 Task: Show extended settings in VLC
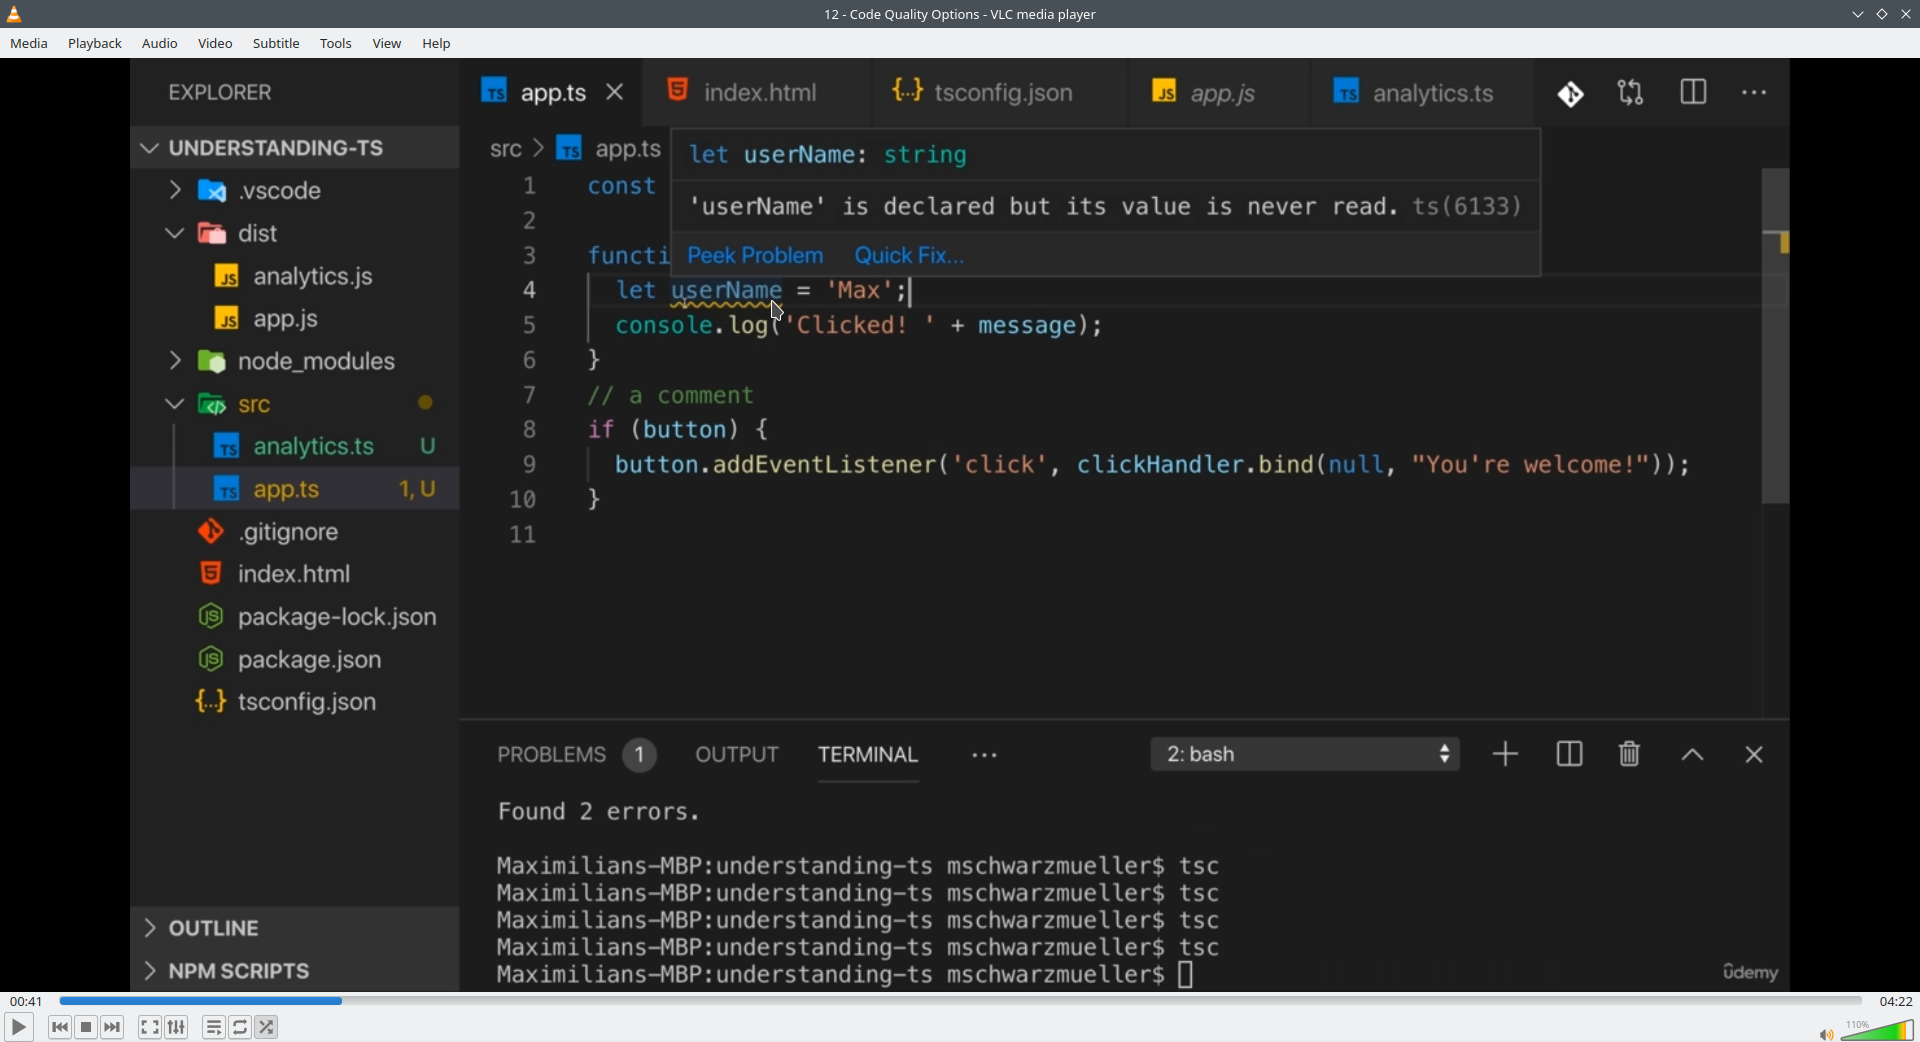(177, 1027)
